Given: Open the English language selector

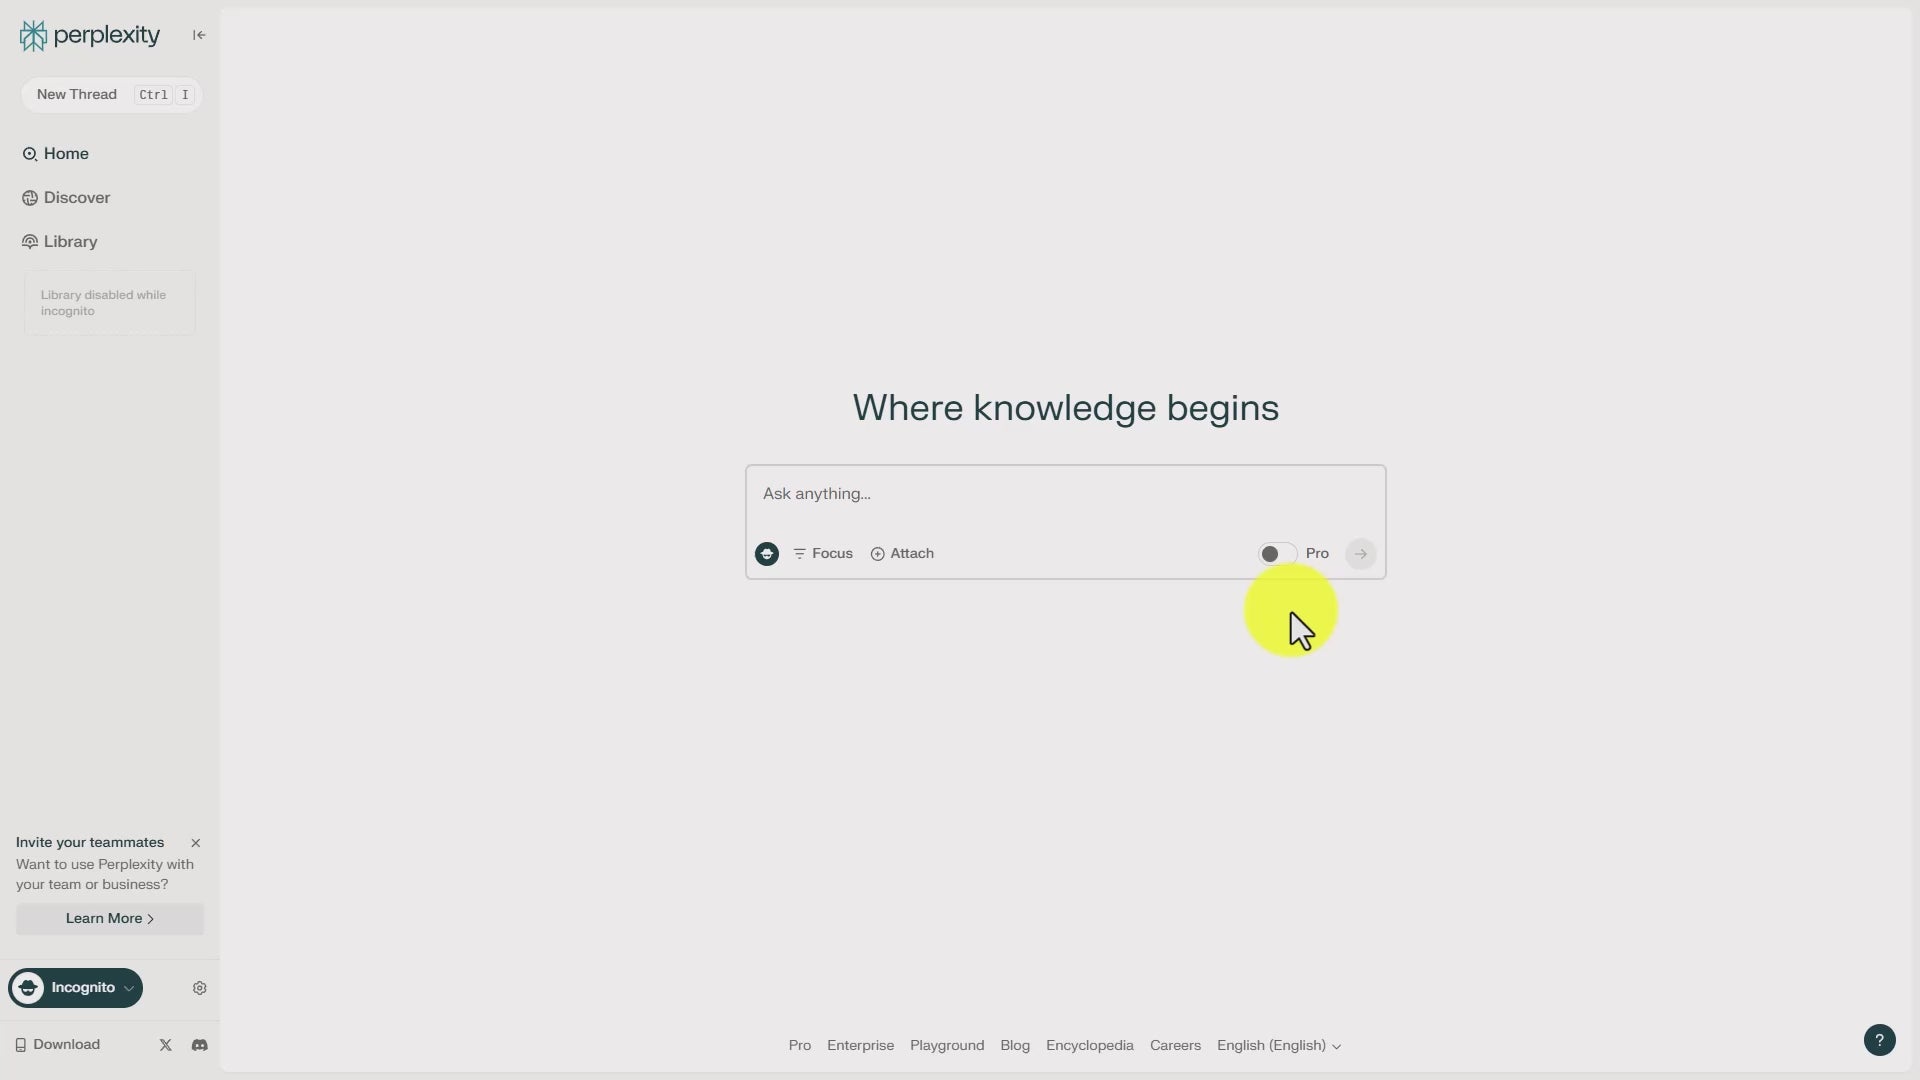Looking at the screenshot, I should pyautogui.click(x=1278, y=1045).
